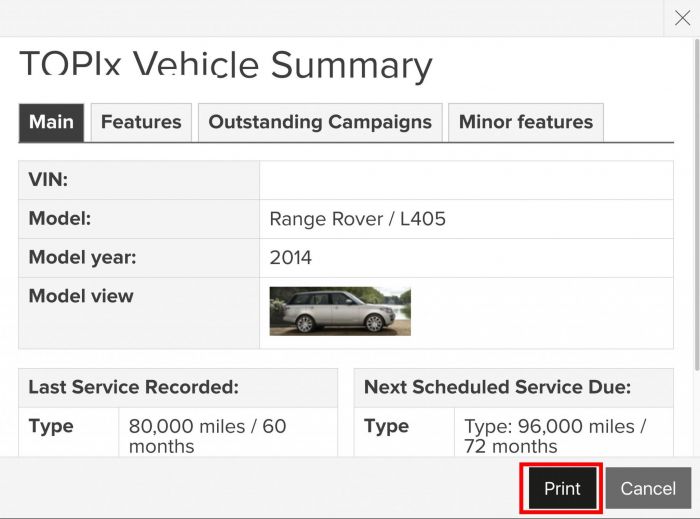
Task: Close the TOPIx Vehicle Summary dialog
Action: point(682,18)
